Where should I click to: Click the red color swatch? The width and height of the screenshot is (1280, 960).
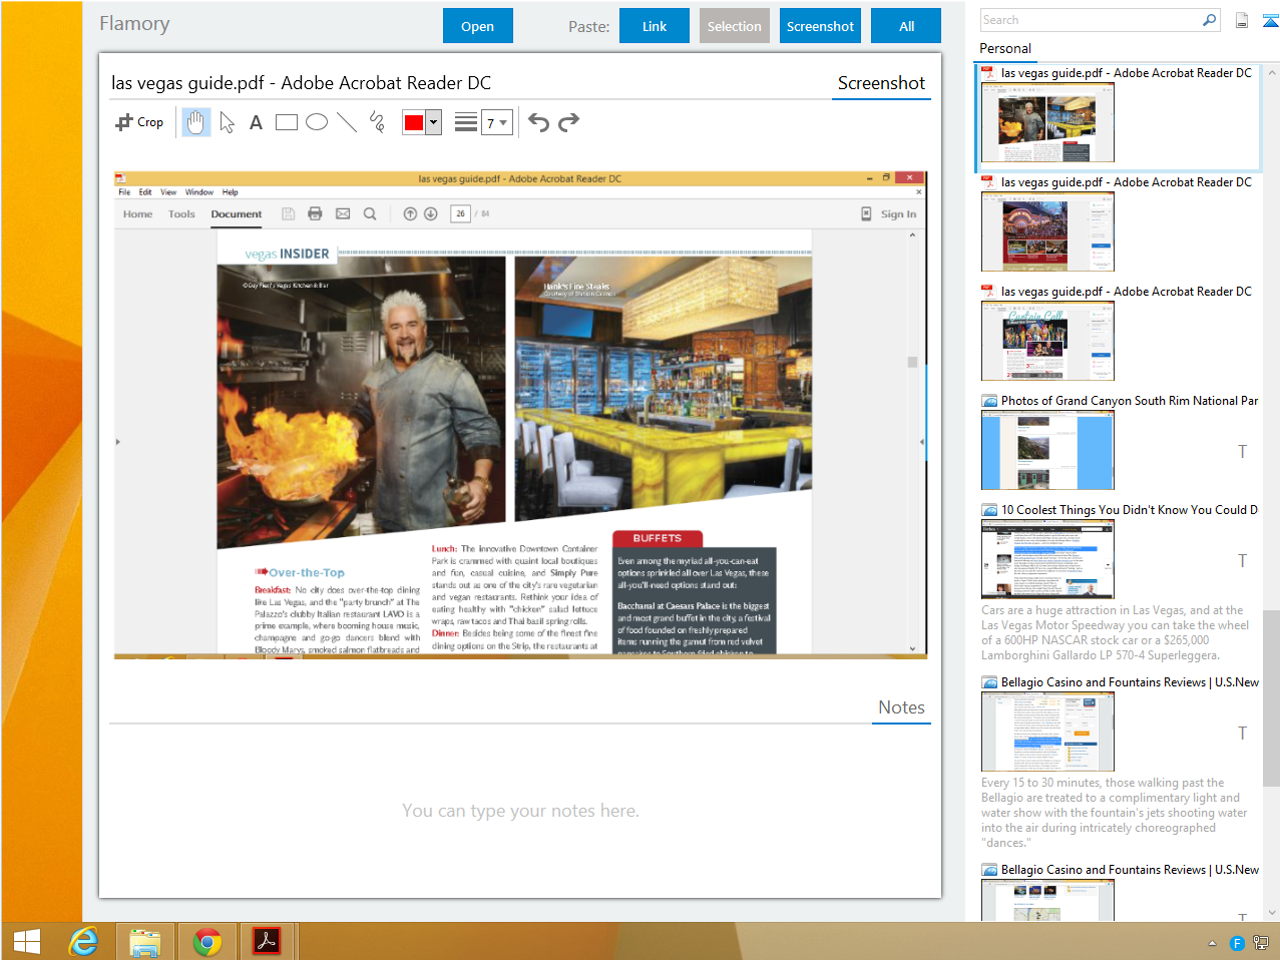[414, 122]
